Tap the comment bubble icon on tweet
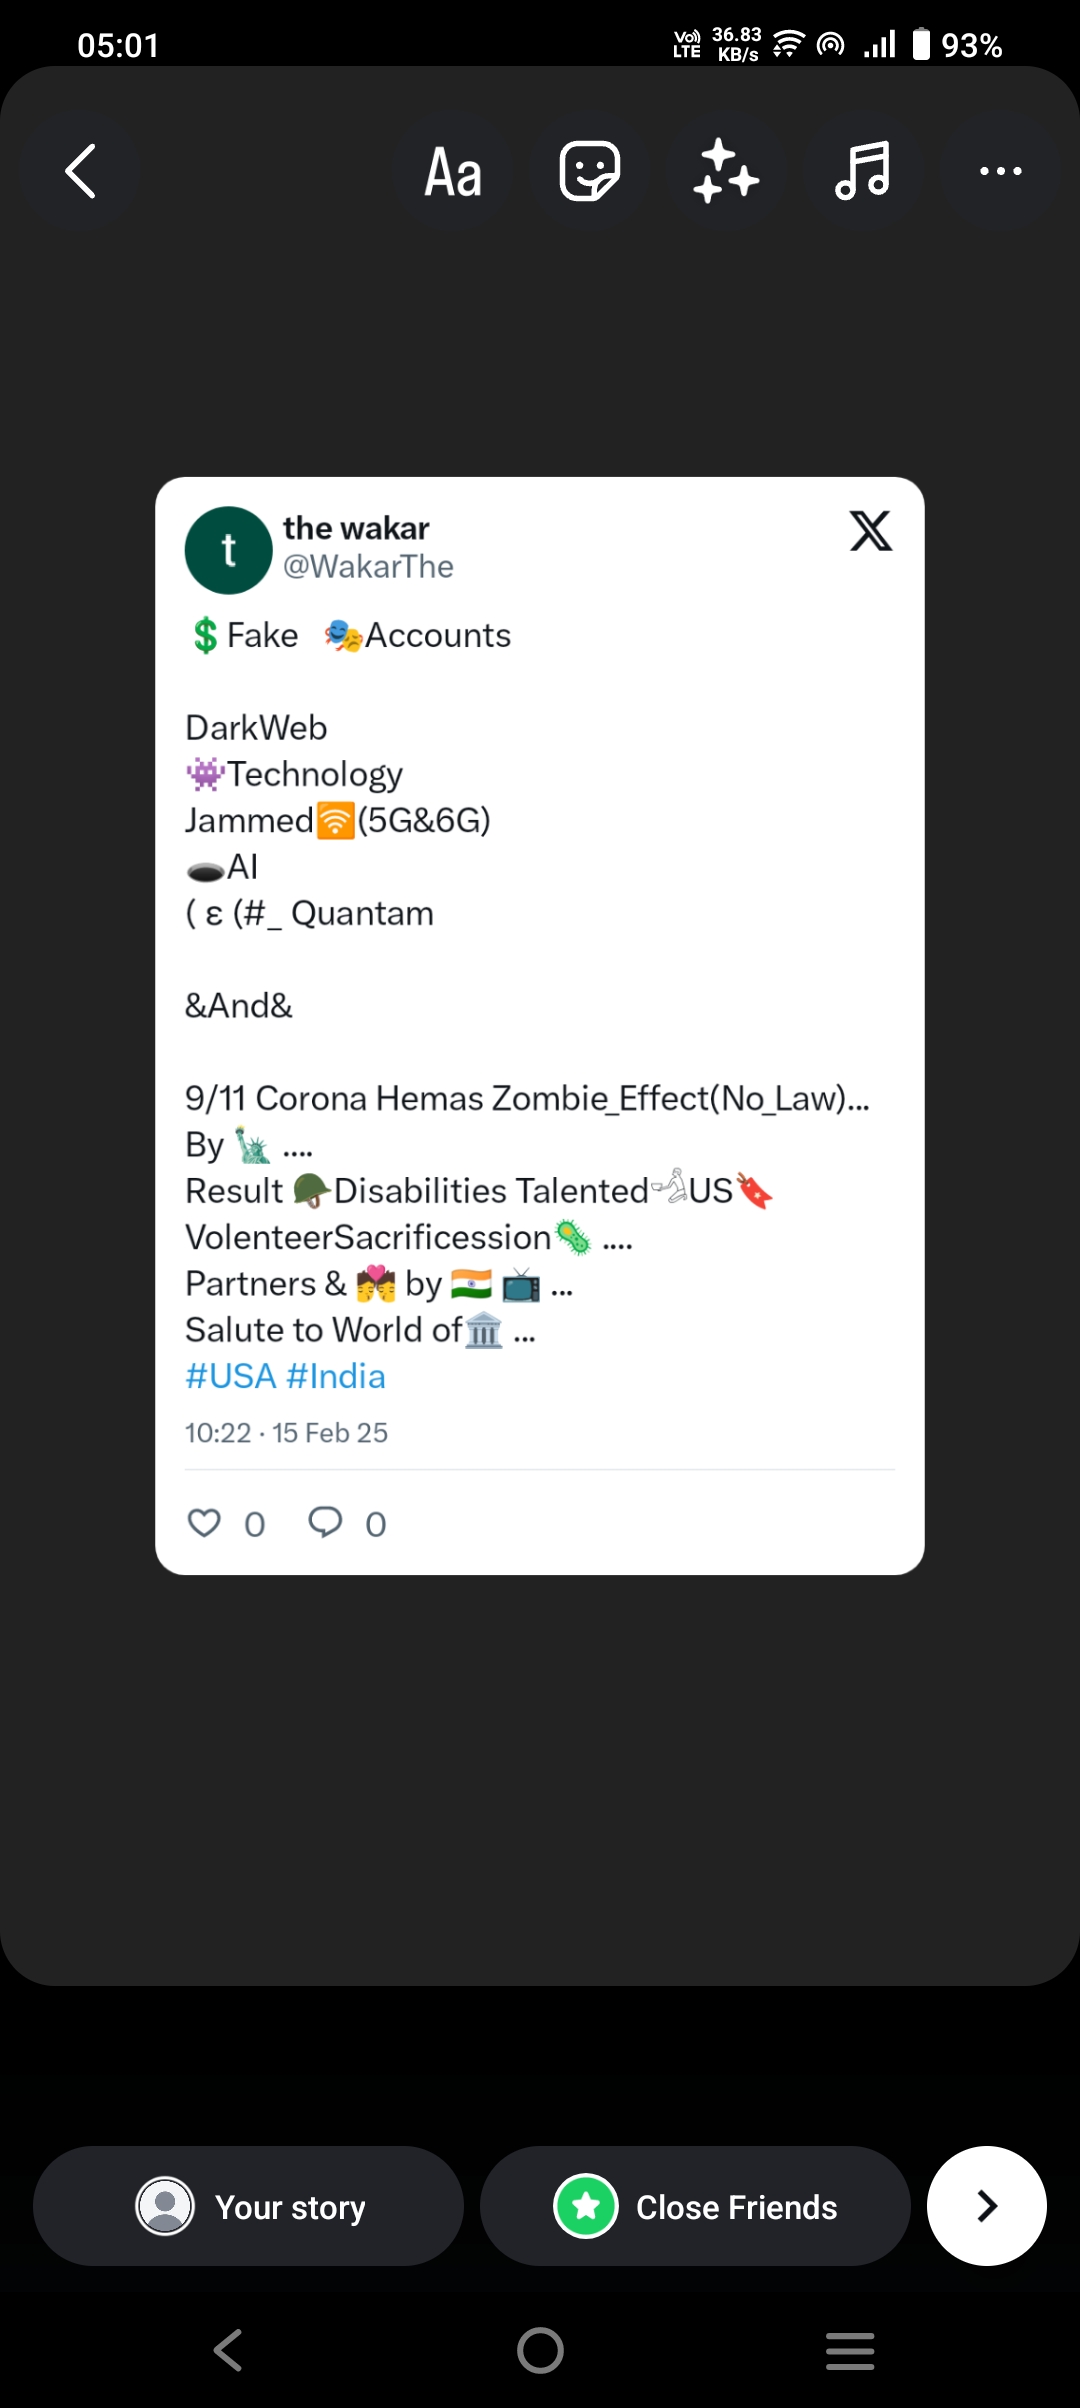Screen dimensions: 1080x2408 (x=325, y=1523)
